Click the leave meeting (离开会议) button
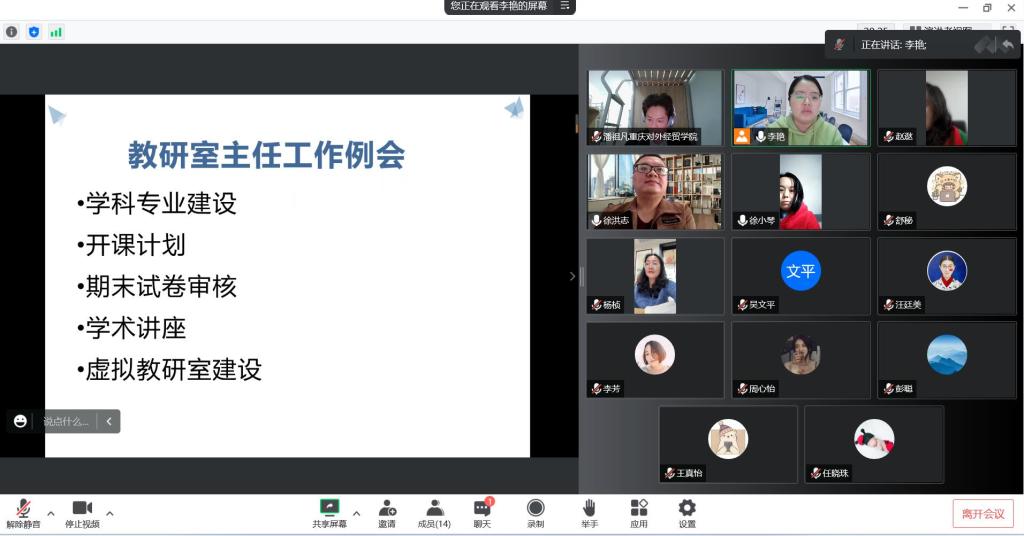The height and width of the screenshot is (536, 1024). pyautogui.click(x=982, y=513)
